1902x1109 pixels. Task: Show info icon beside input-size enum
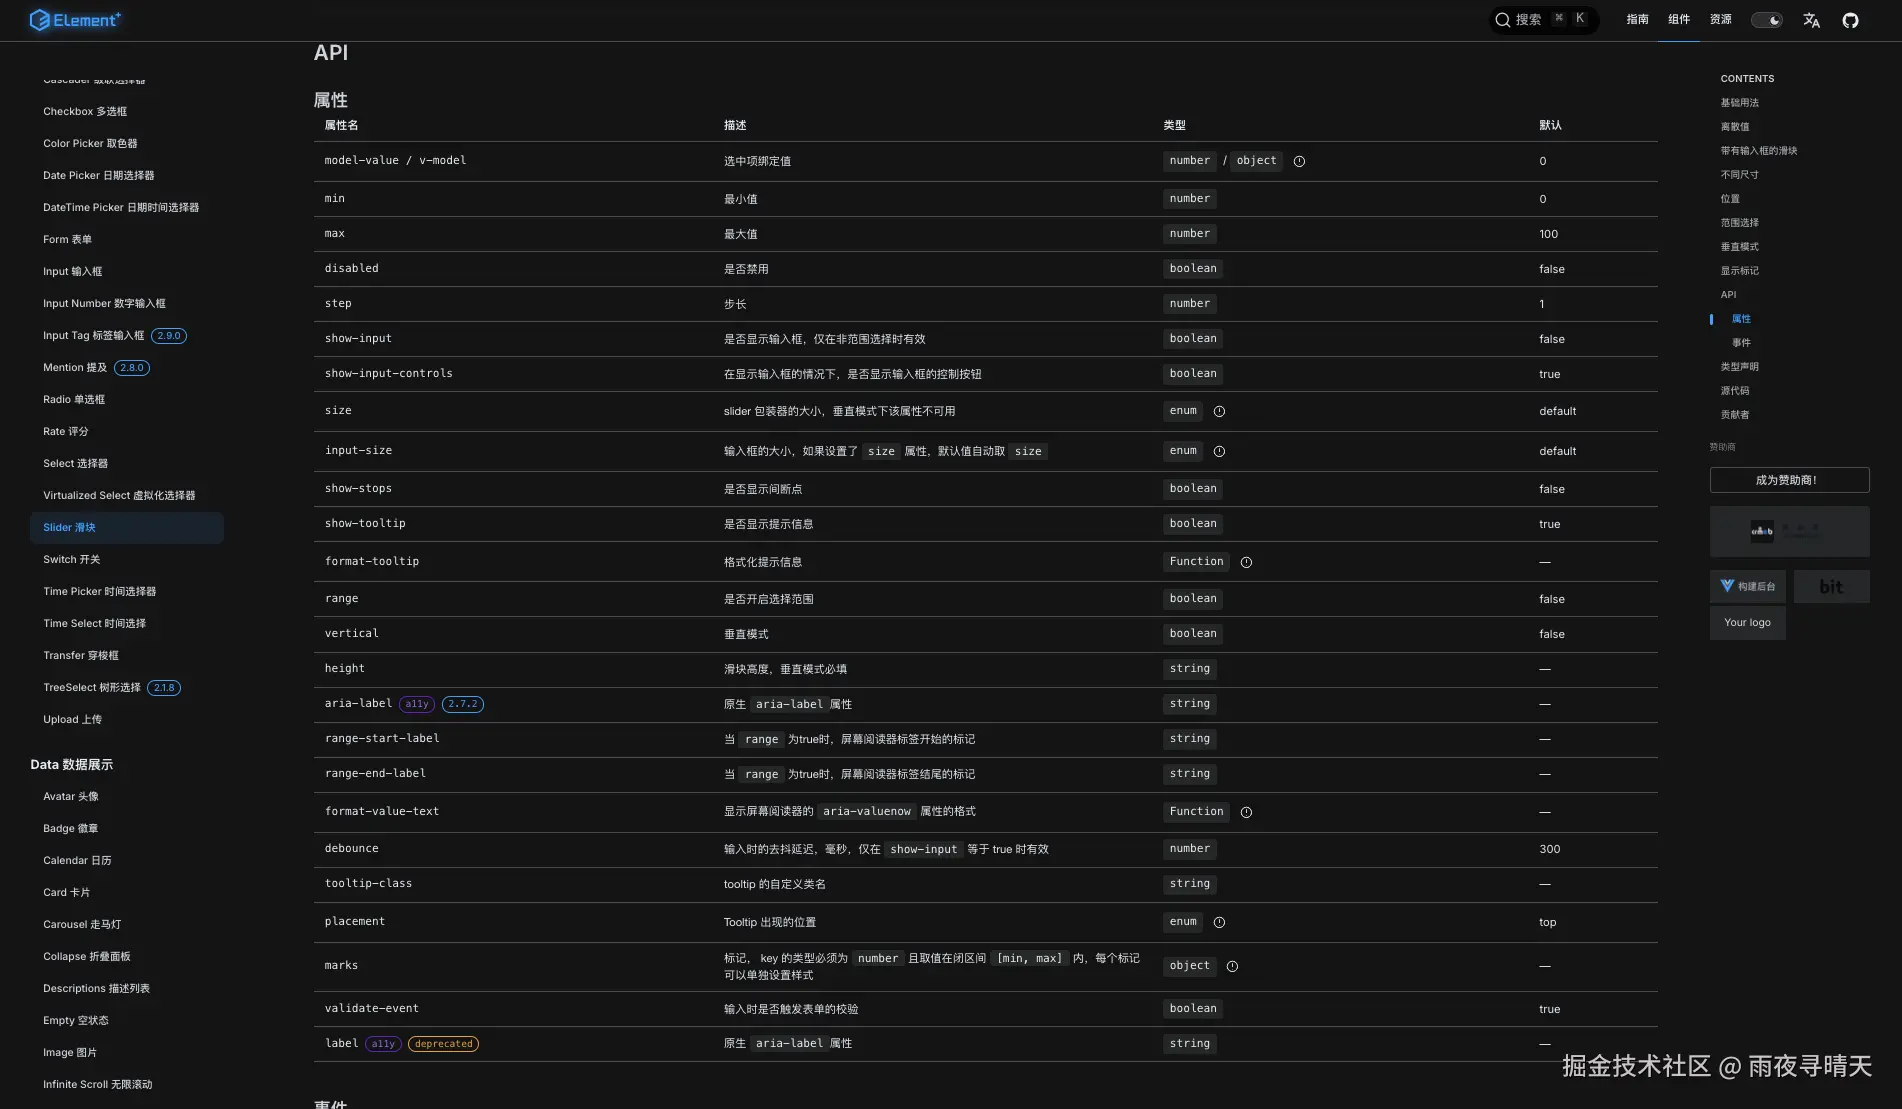pyautogui.click(x=1219, y=451)
